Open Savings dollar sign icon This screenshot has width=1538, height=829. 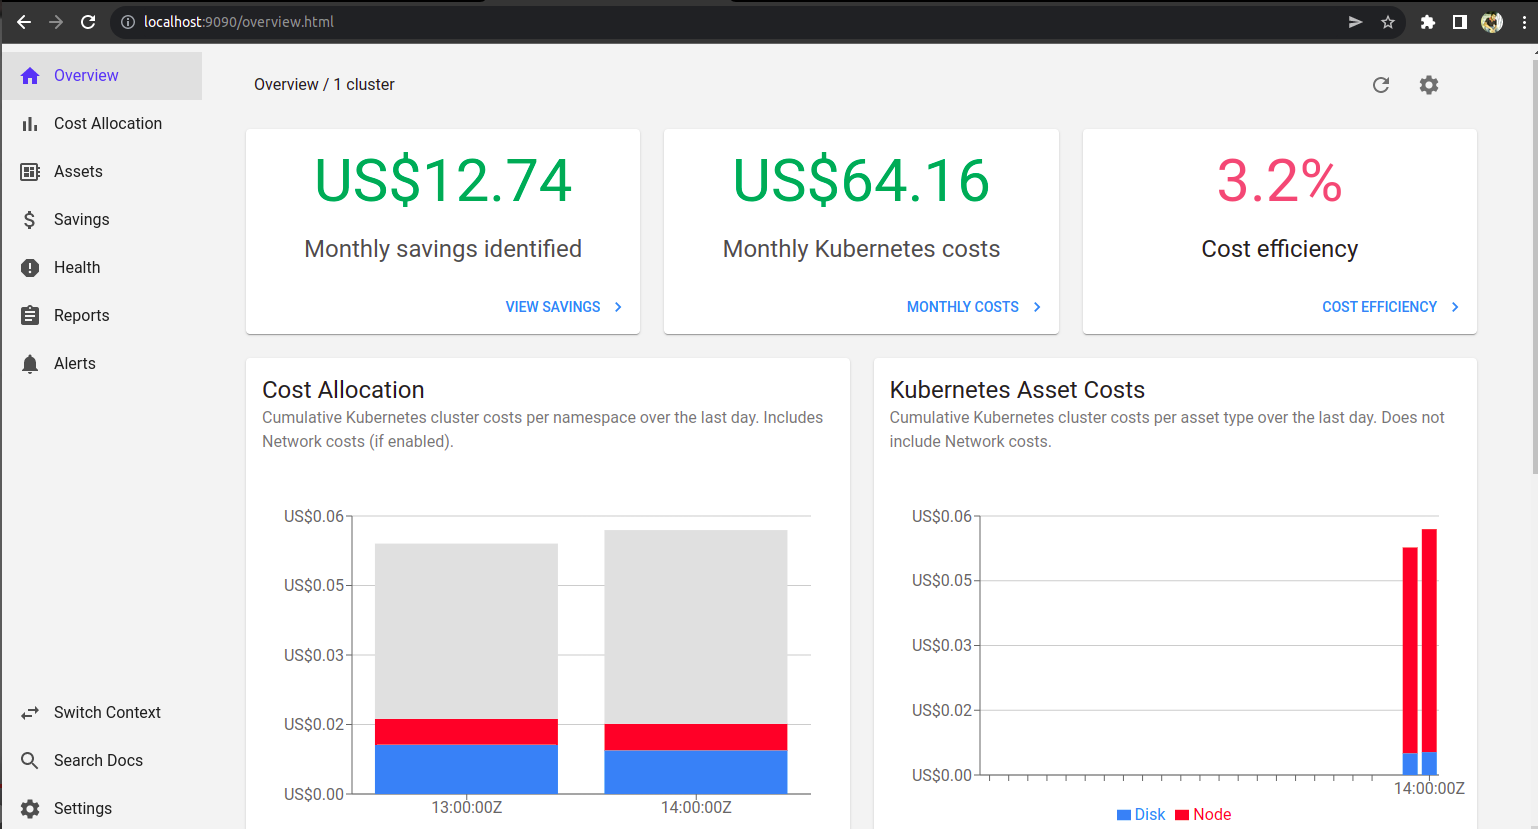pyautogui.click(x=30, y=220)
